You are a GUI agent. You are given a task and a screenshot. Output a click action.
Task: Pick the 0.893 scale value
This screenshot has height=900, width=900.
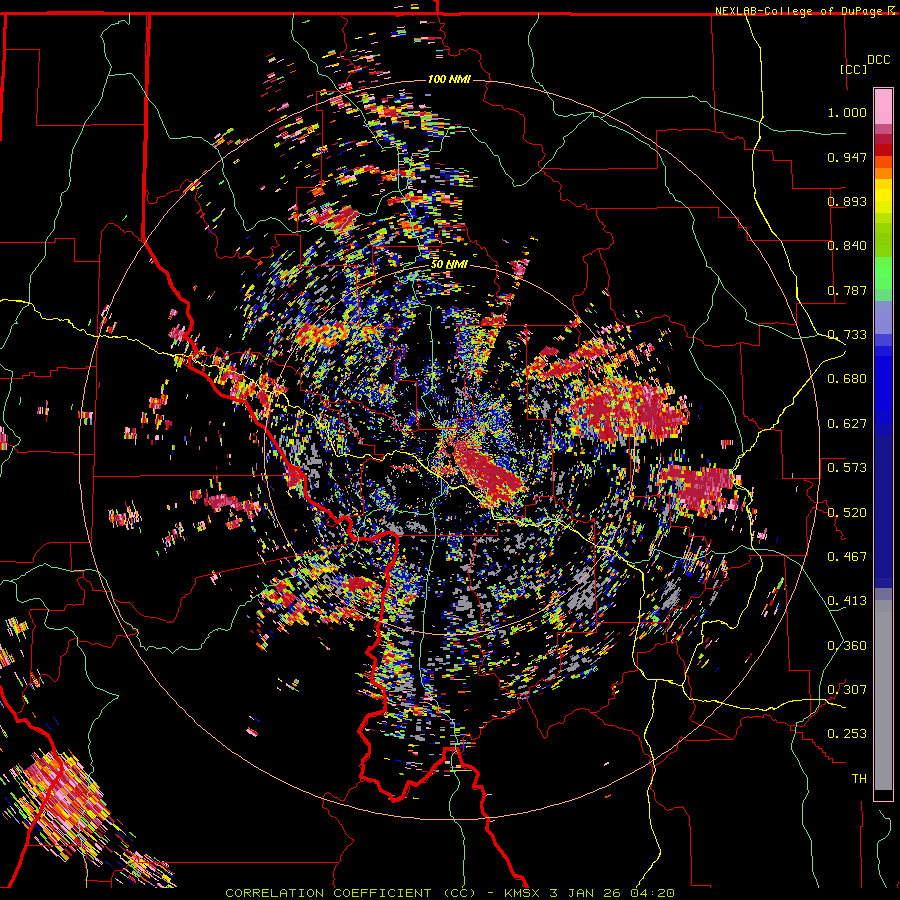(847, 201)
